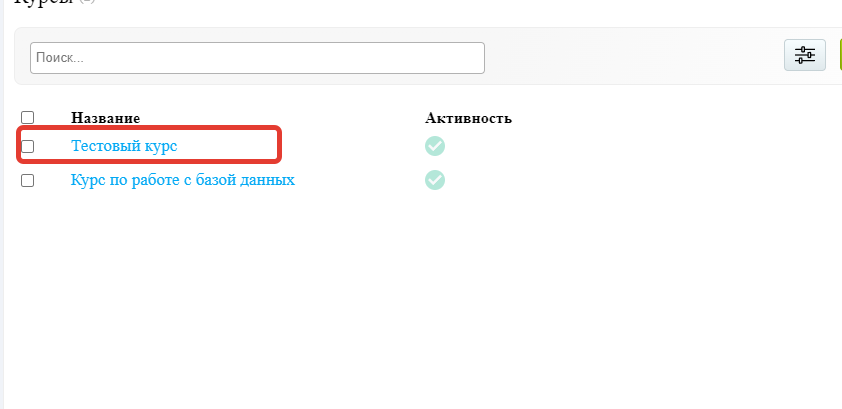Image resolution: width=842 pixels, height=409 pixels.
Task: Open Курс по работе с базой данных
Action: tap(182, 180)
